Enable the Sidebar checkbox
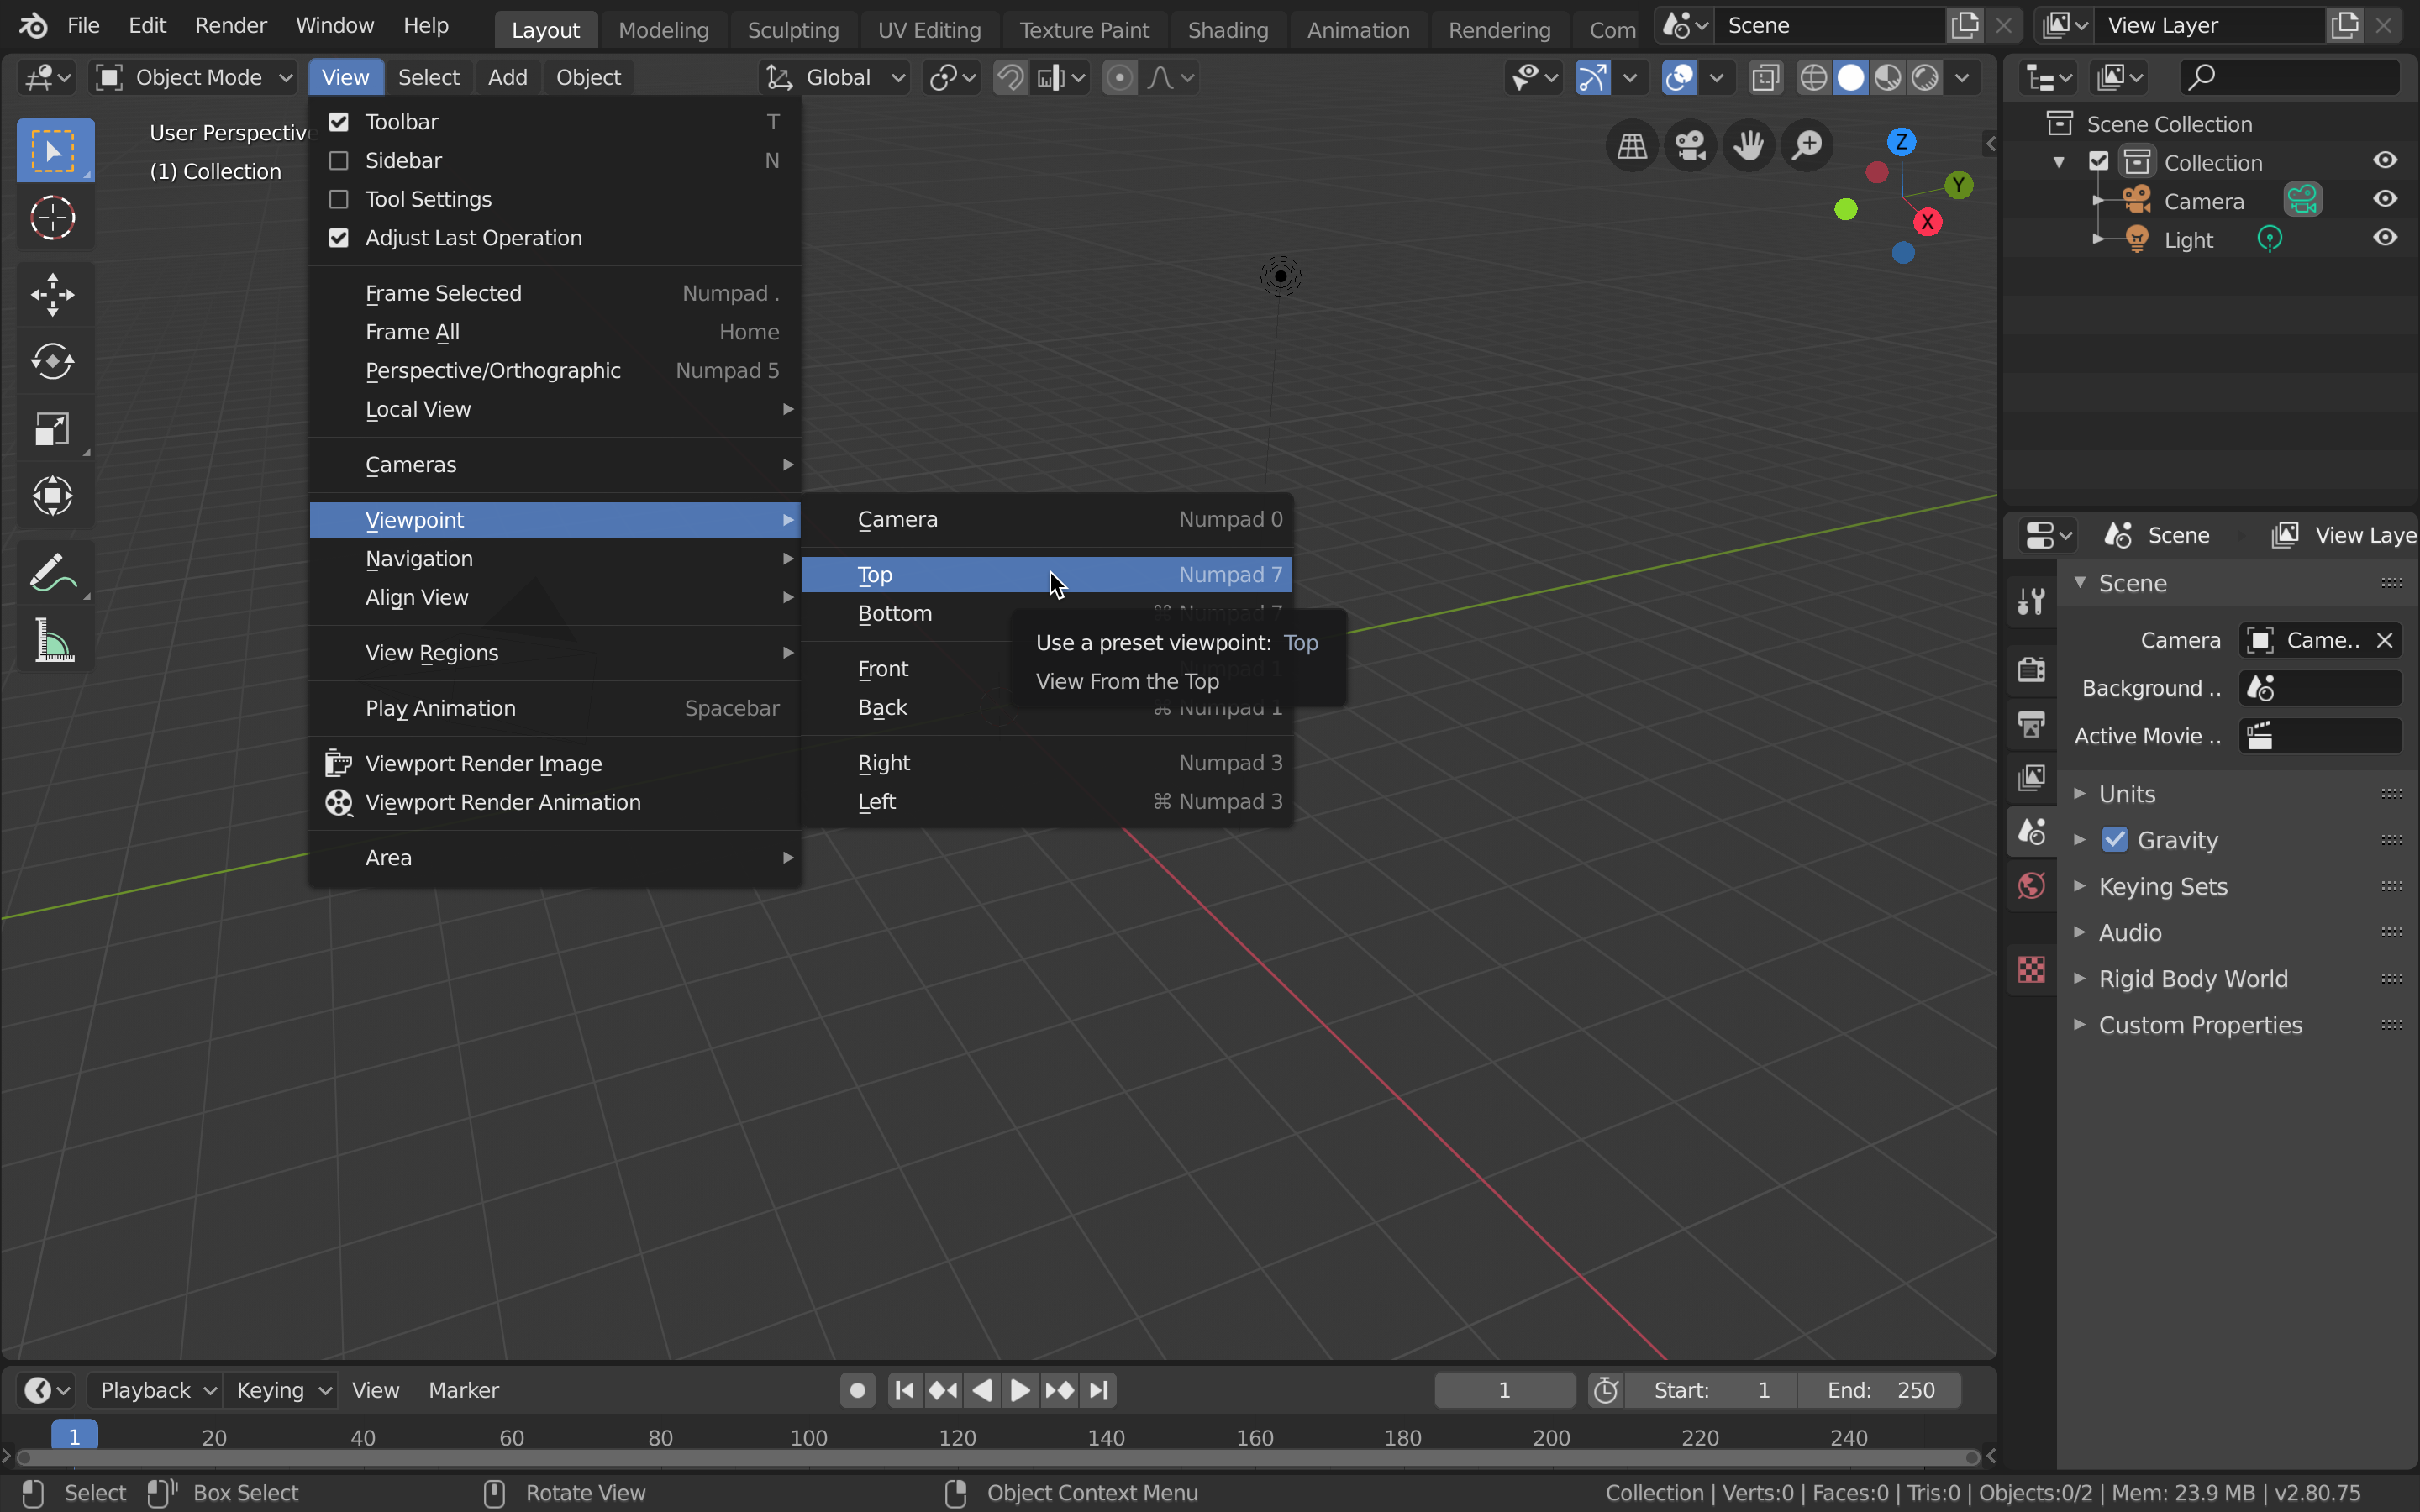Screen dimensions: 2420x1512 pos(339,161)
